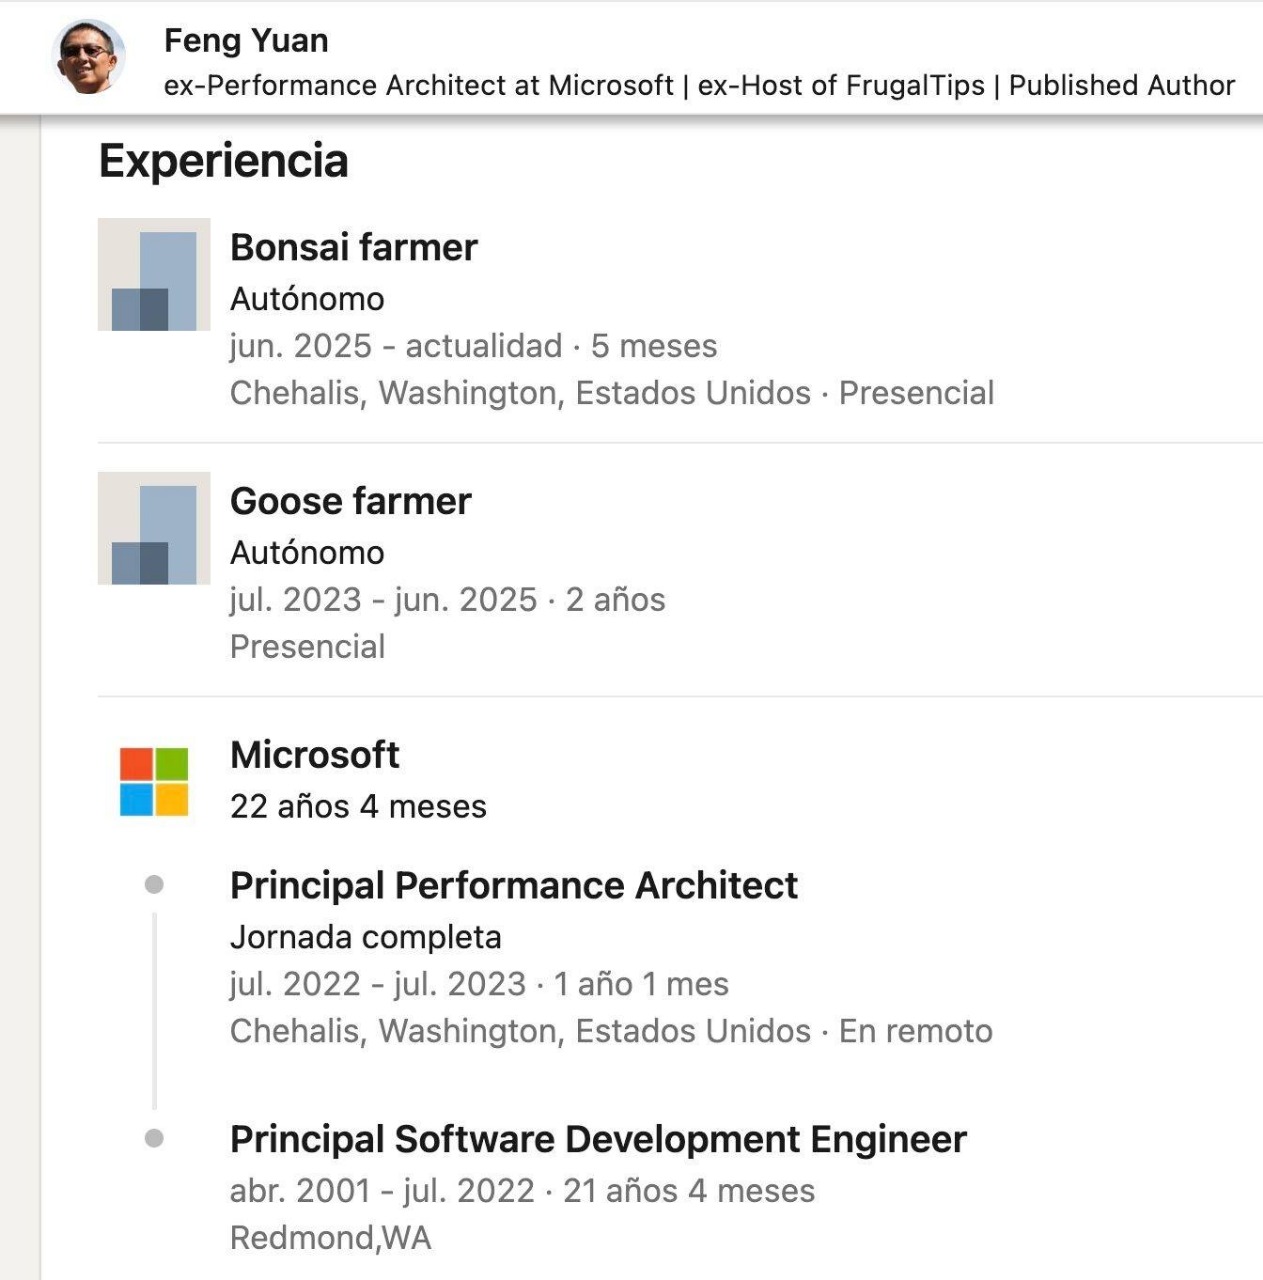Click the jul. 2023 - jun. 2025 date line
Screen dimensions: 1263x1280
point(447,600)
